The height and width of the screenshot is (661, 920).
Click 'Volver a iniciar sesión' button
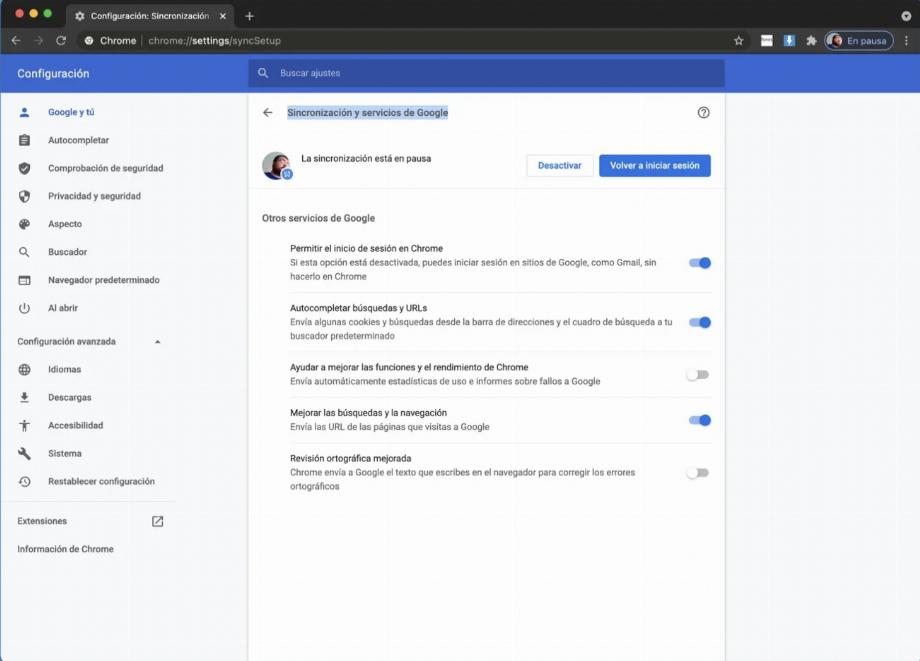click(655, 165)
